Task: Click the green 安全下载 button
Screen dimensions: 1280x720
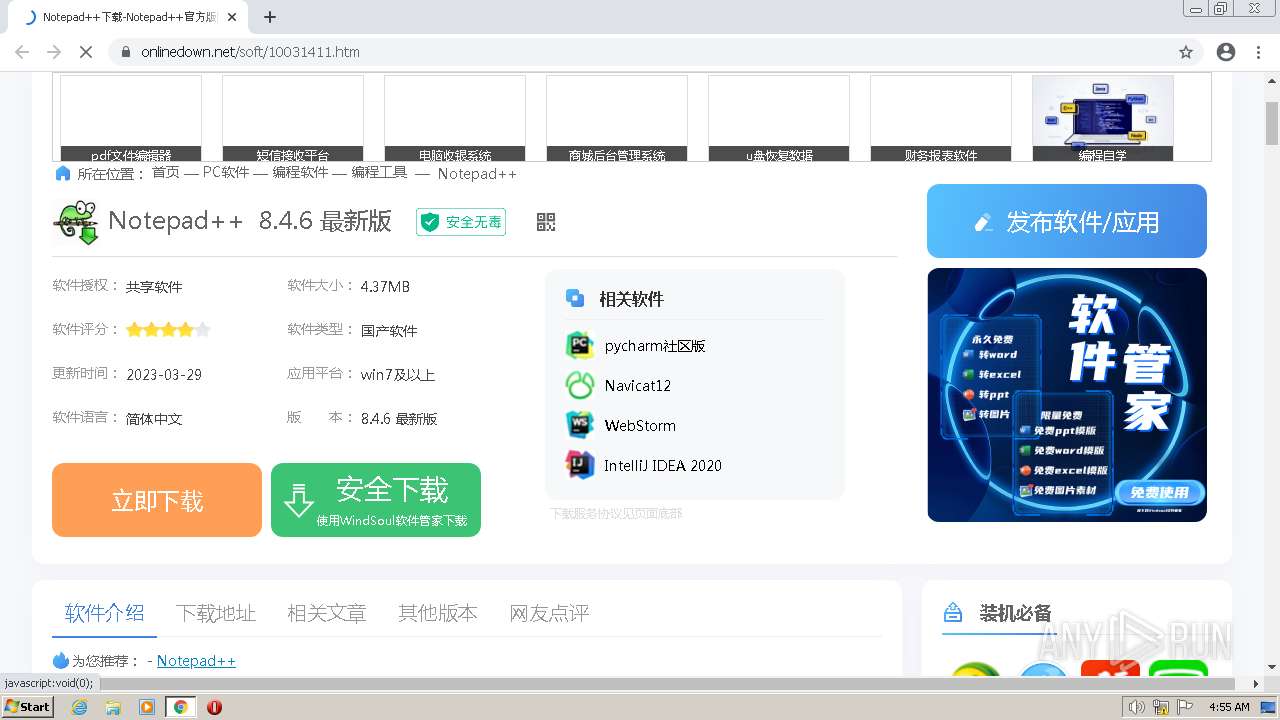Action: click(376, 500)
